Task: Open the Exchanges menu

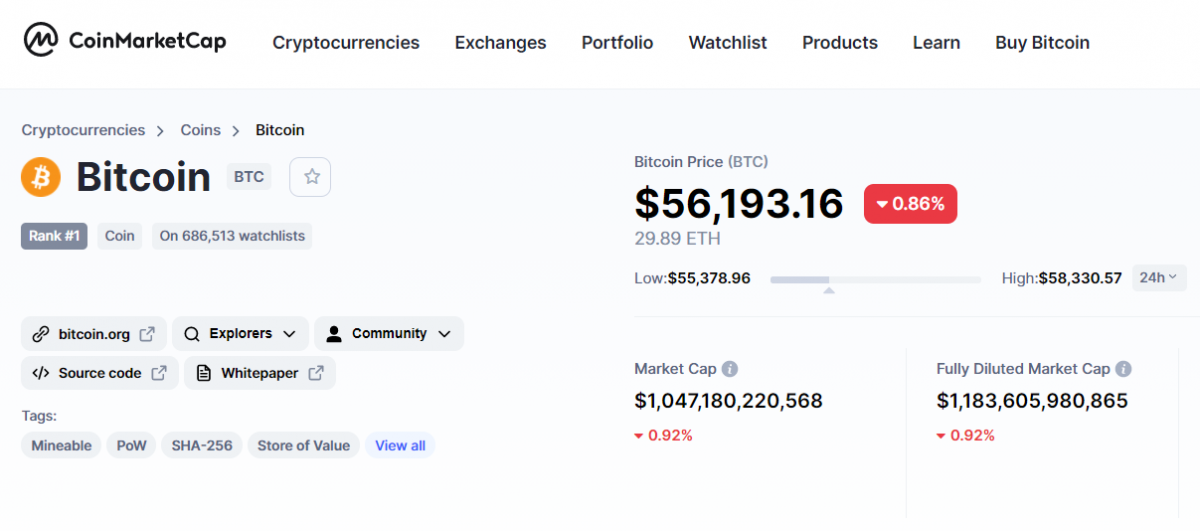Action: point(500,43)
